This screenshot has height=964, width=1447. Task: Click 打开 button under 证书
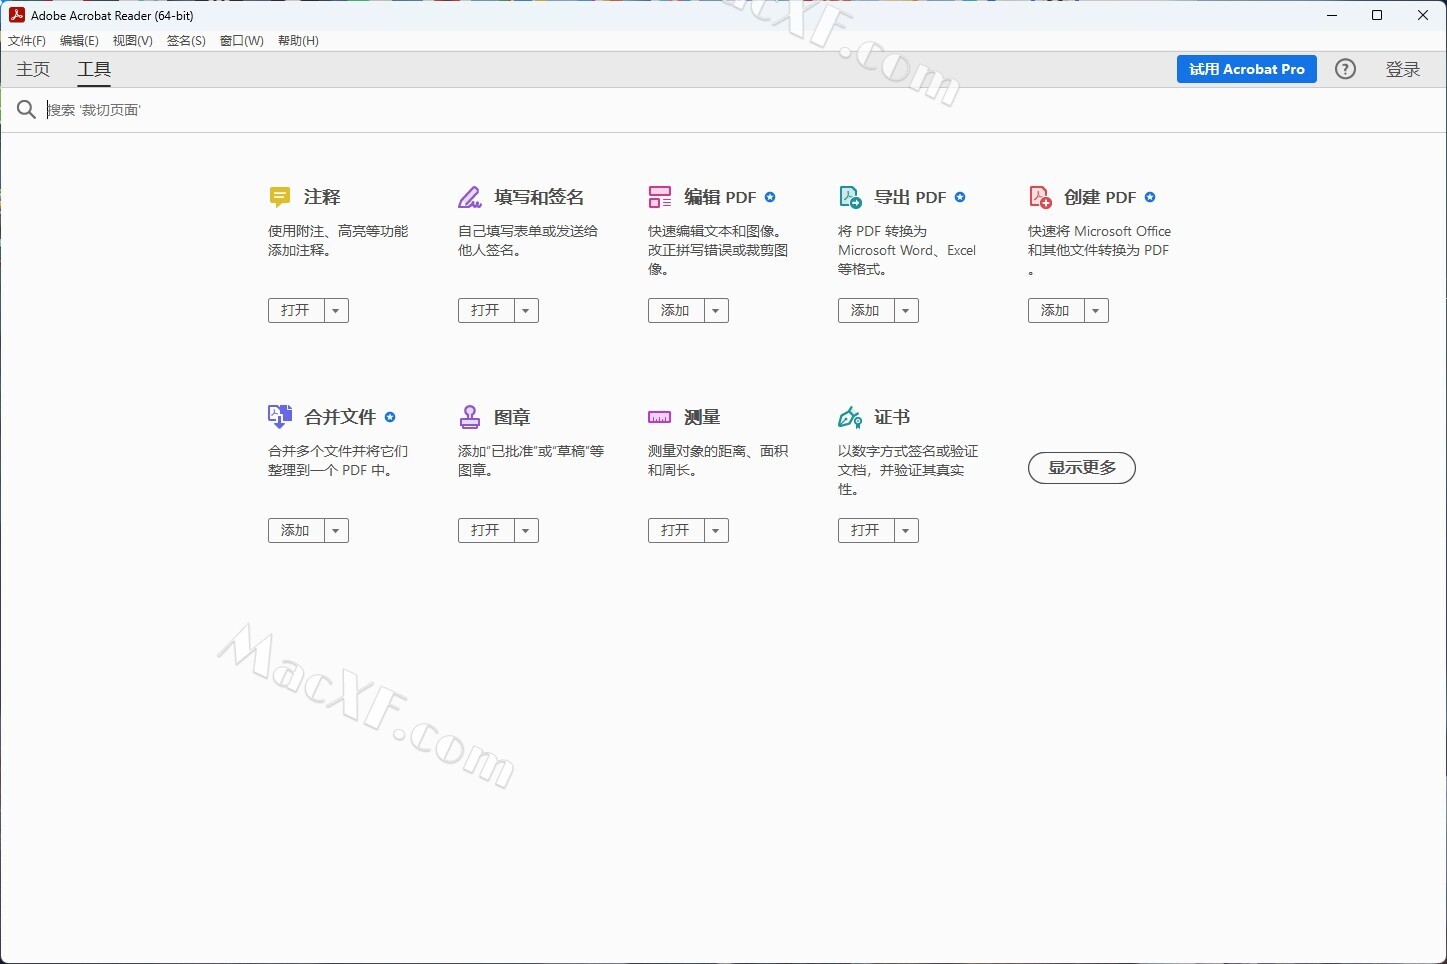tap(866, 531)
